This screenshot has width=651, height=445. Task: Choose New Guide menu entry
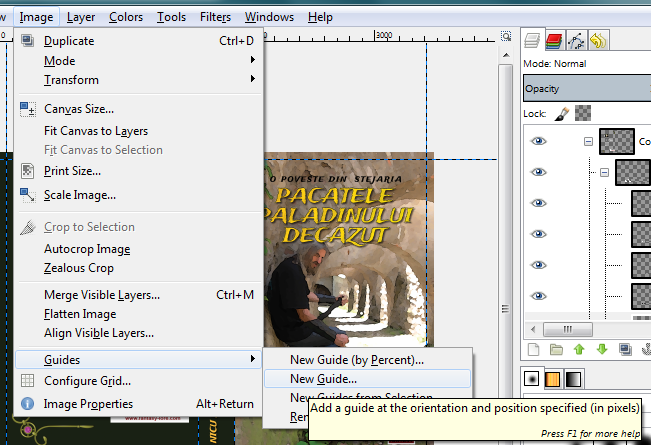coord(367,379)
